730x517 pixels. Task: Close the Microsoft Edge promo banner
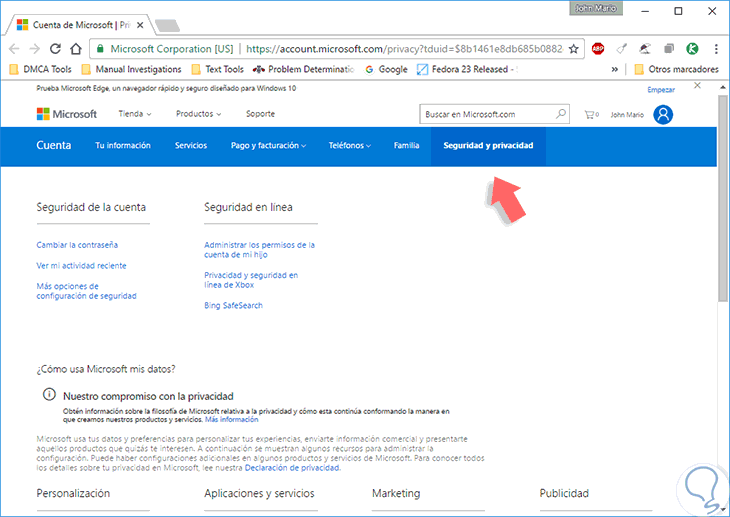tap(697, 85)
